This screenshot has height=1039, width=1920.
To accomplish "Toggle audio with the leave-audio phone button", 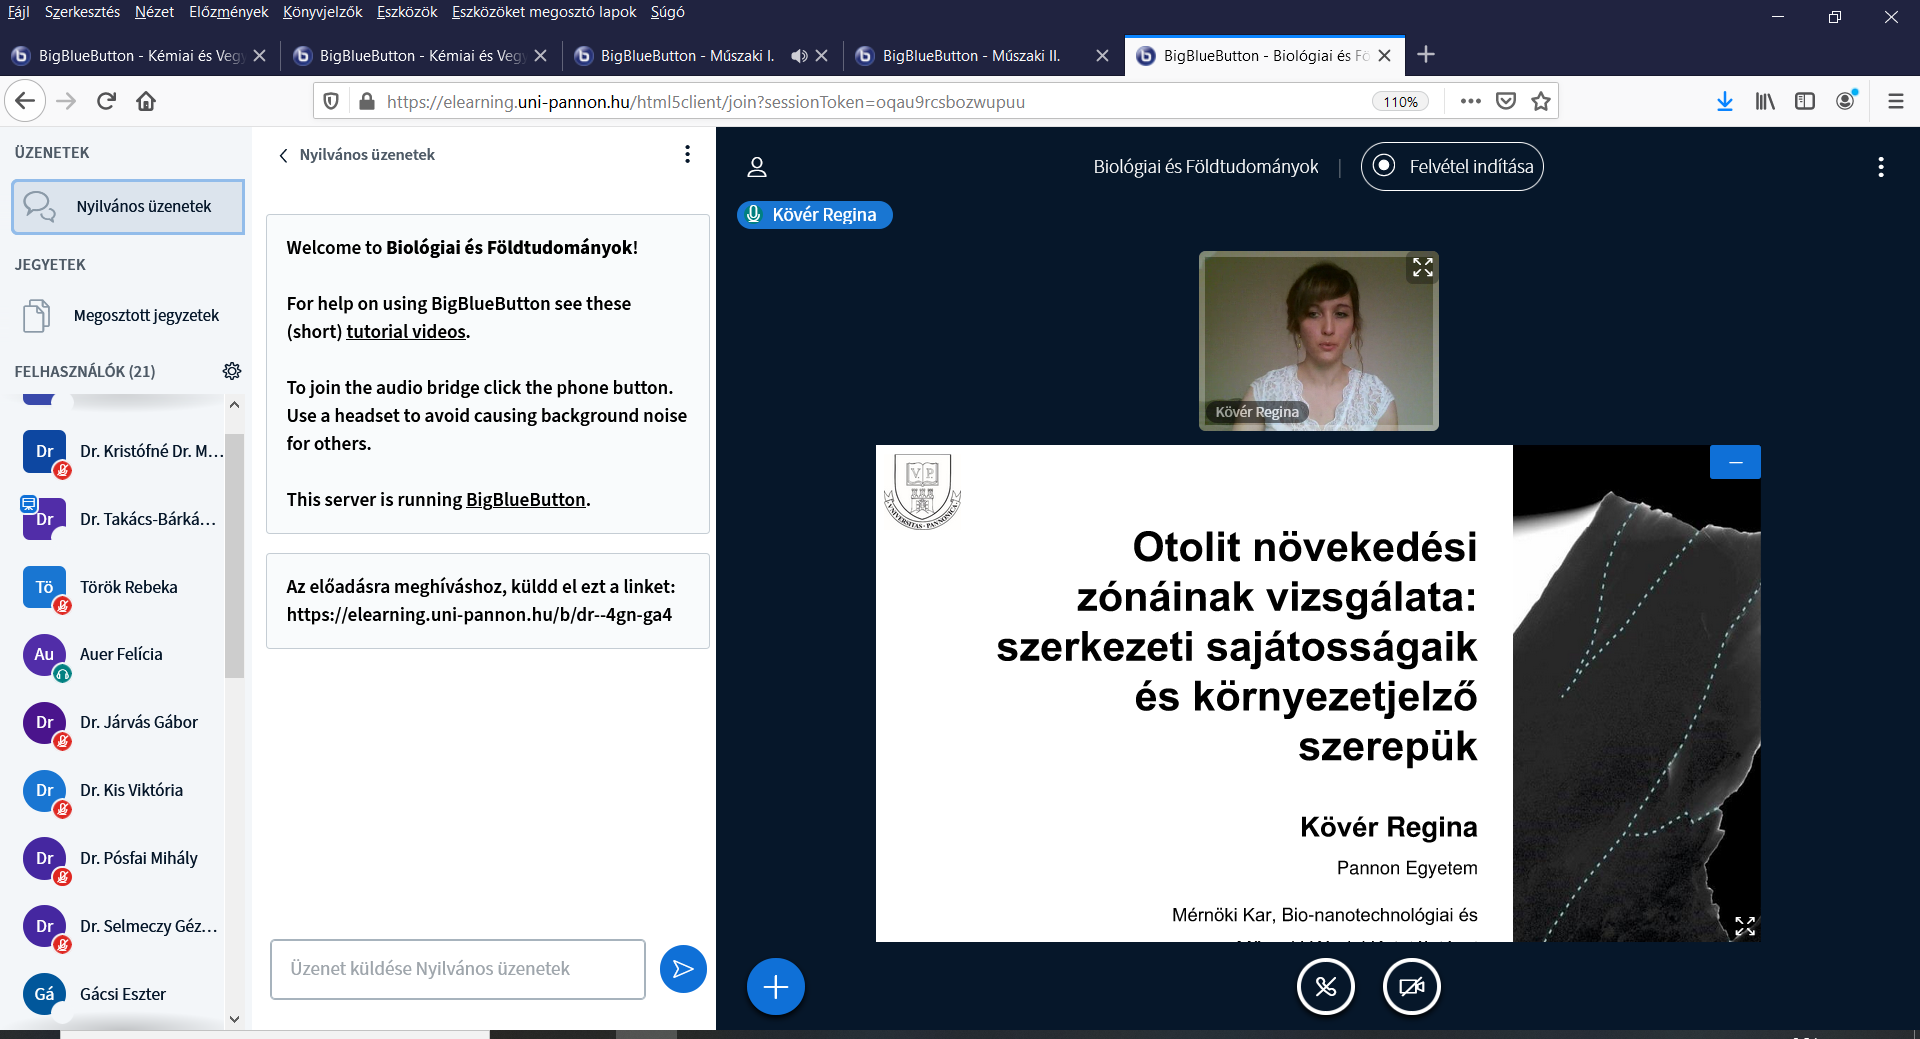I will [x=1325, y=987].
